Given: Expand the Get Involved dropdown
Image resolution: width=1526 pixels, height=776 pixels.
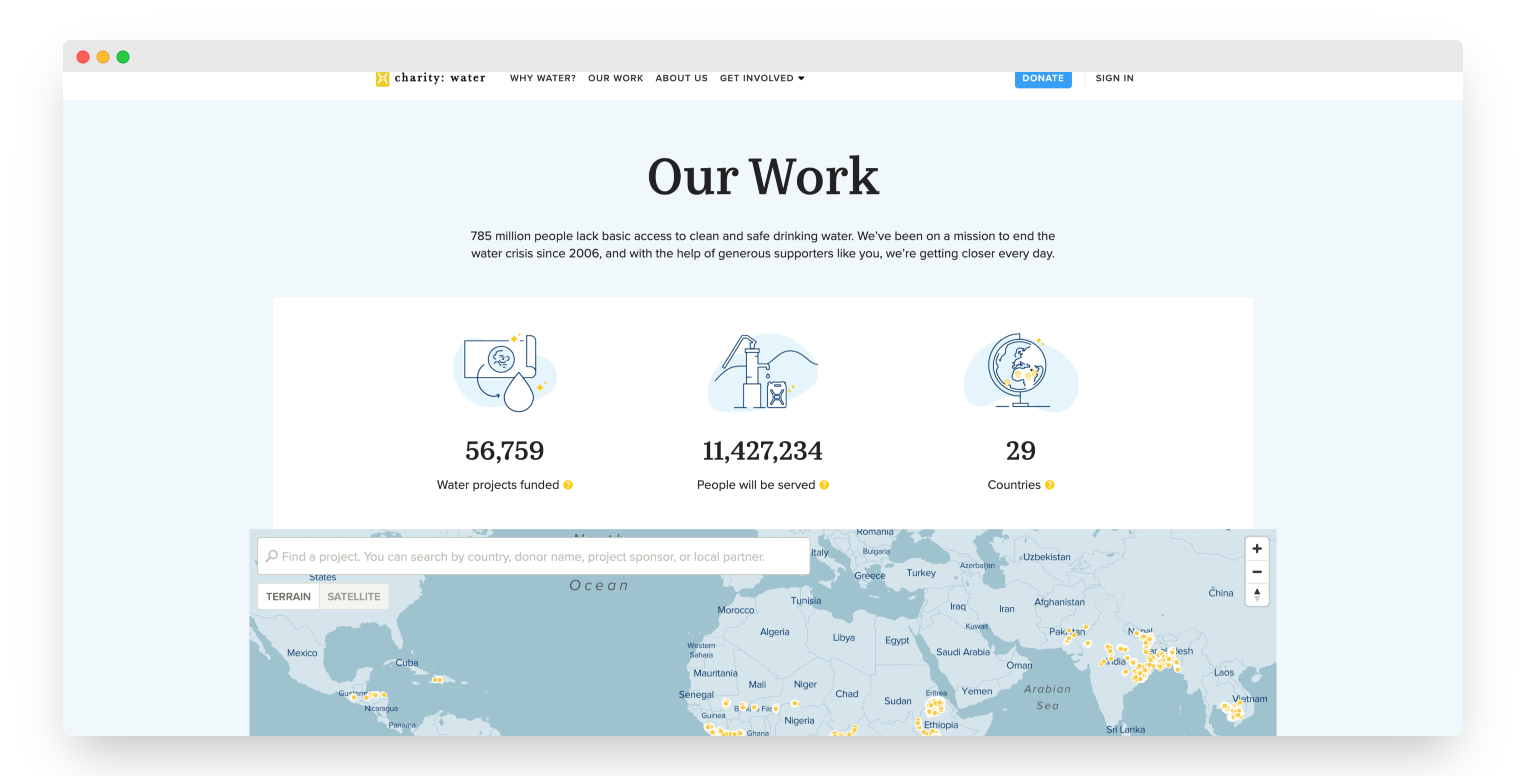Looking at the screenshot, I should pos(762,78).
